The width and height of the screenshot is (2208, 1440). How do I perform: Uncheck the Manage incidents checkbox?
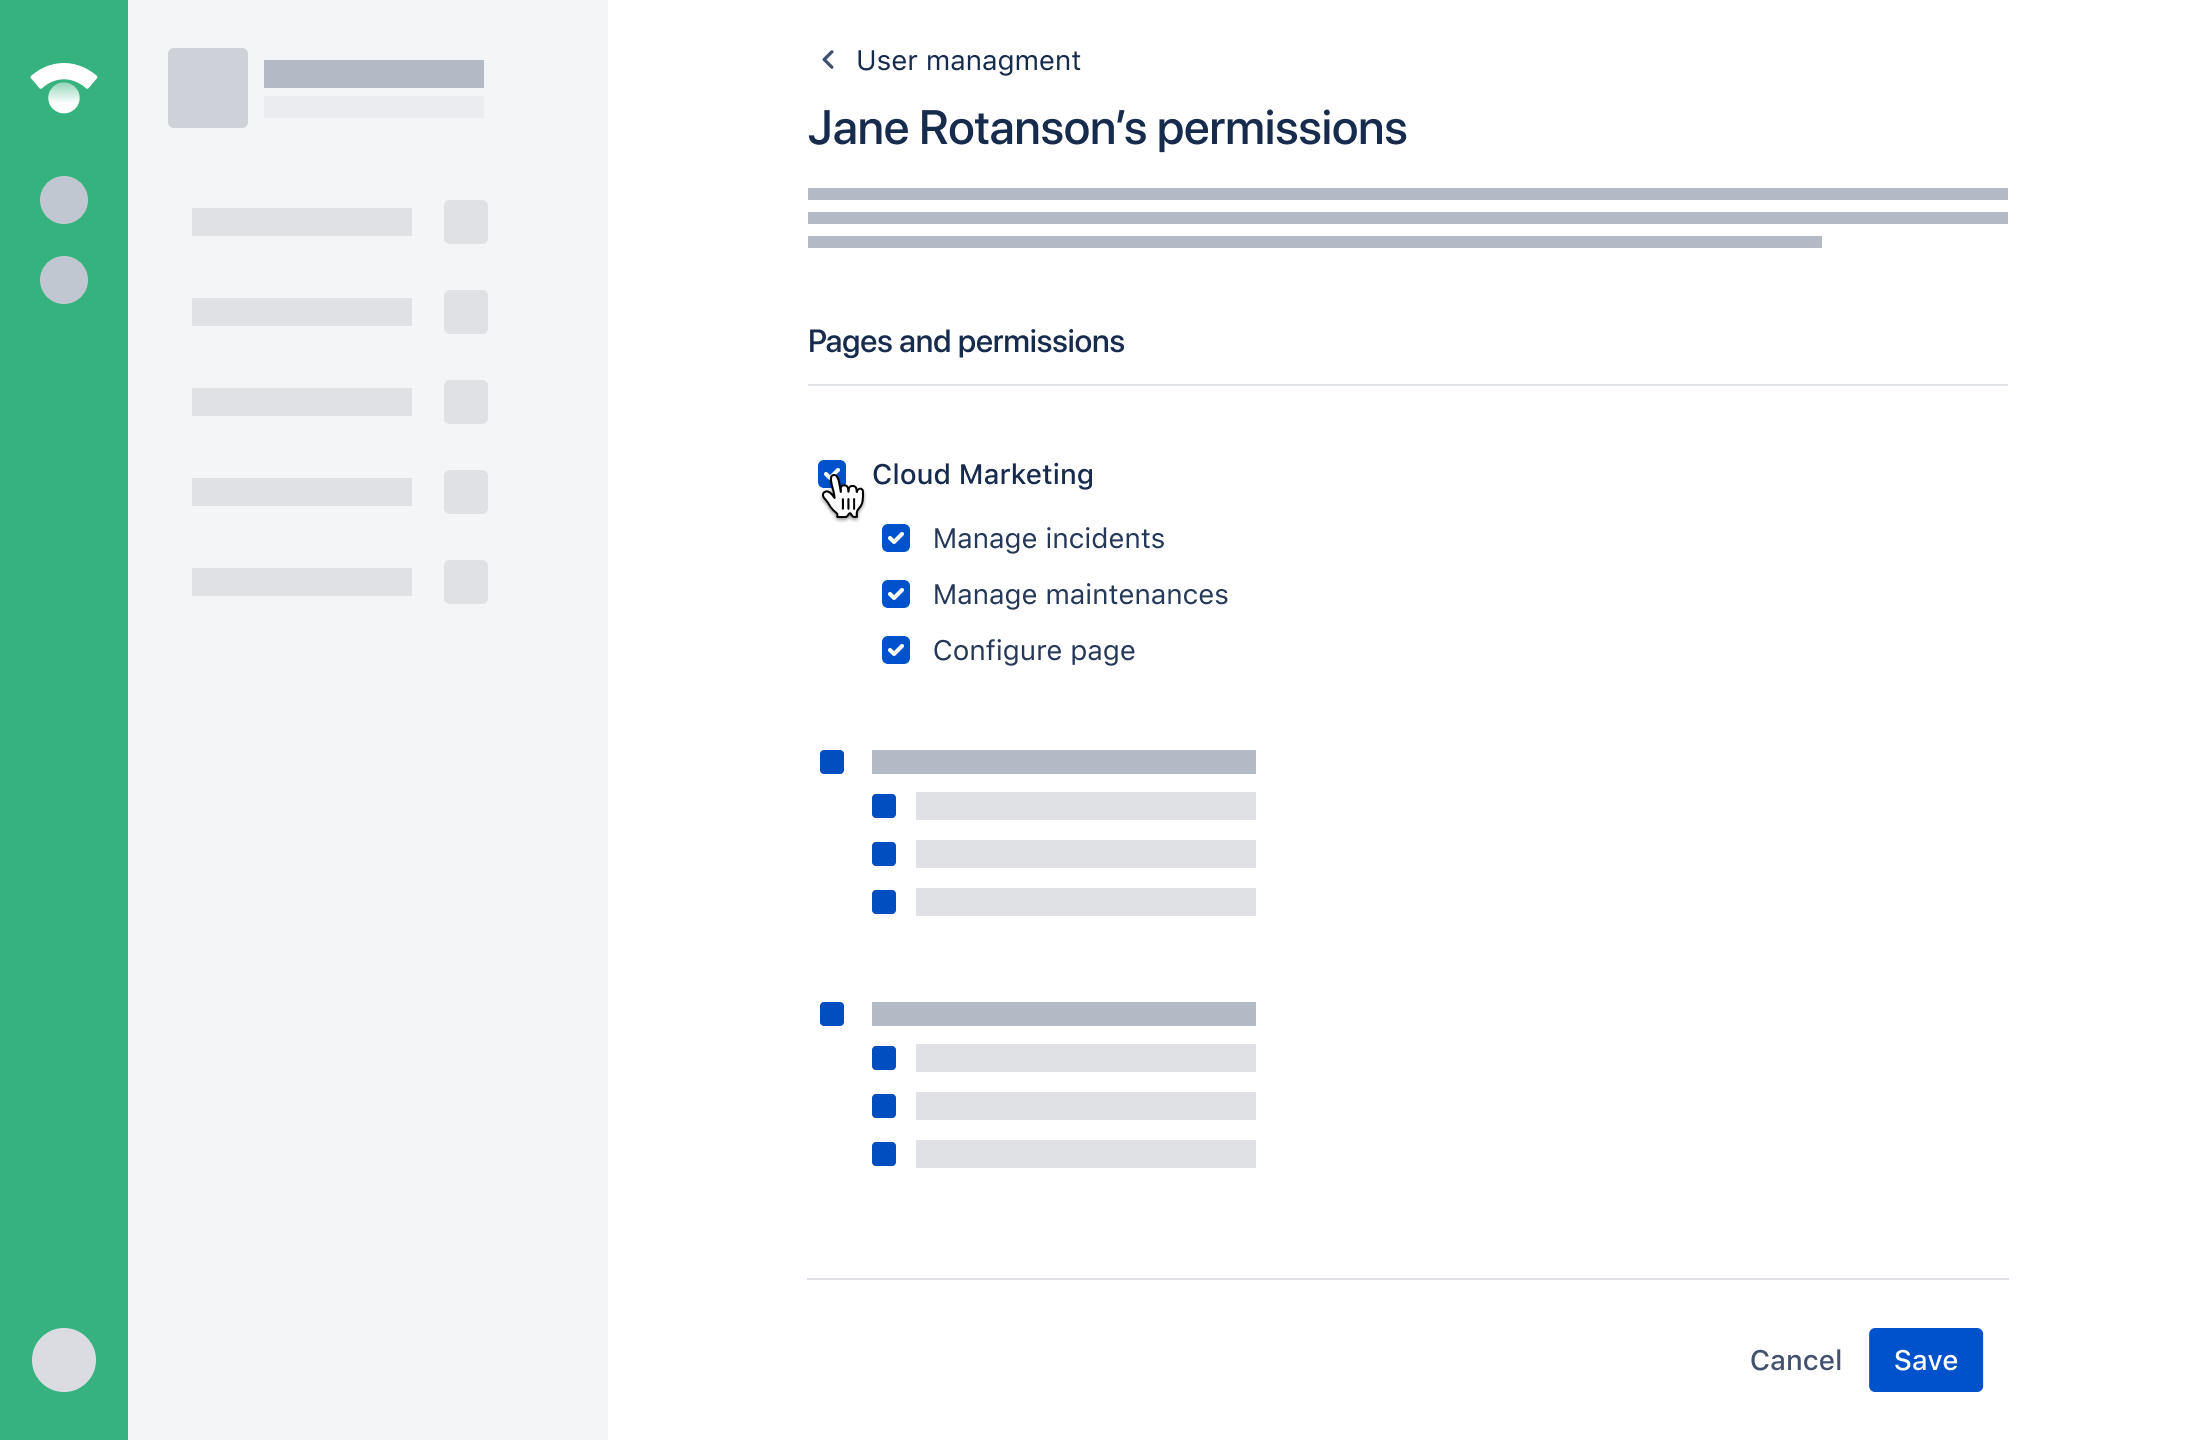896,538
